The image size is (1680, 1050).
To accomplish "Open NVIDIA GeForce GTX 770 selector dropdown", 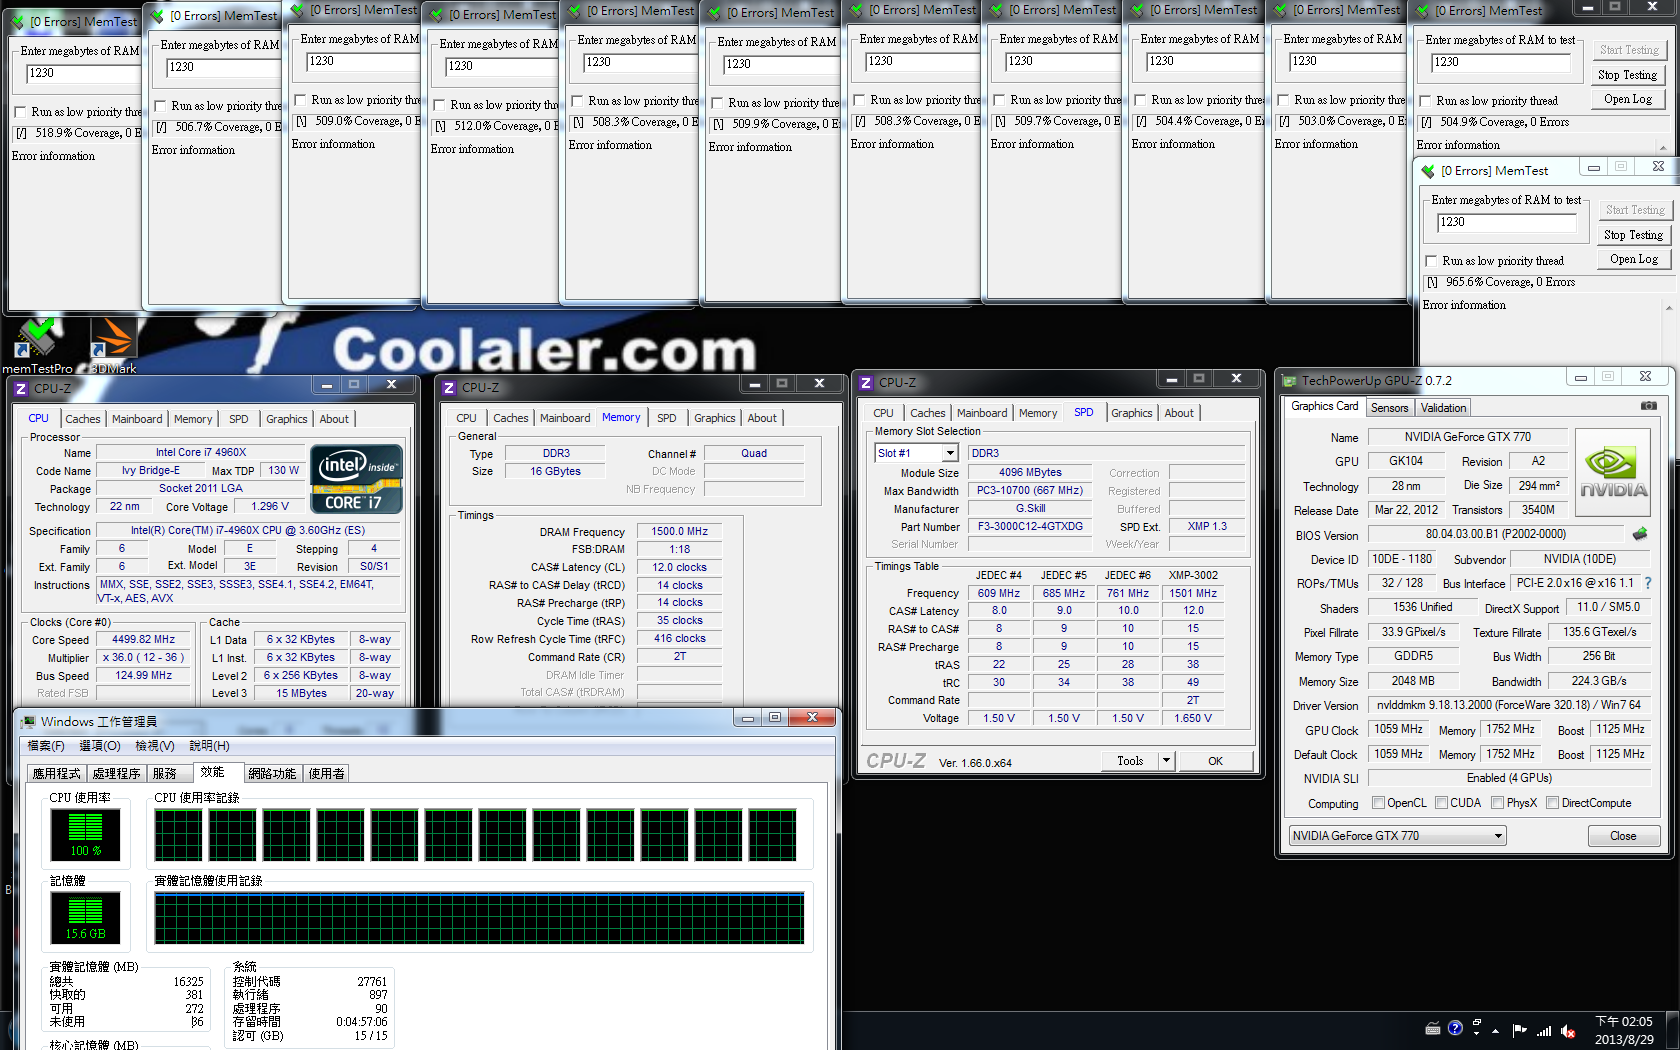I will (x=1397, y=836).
